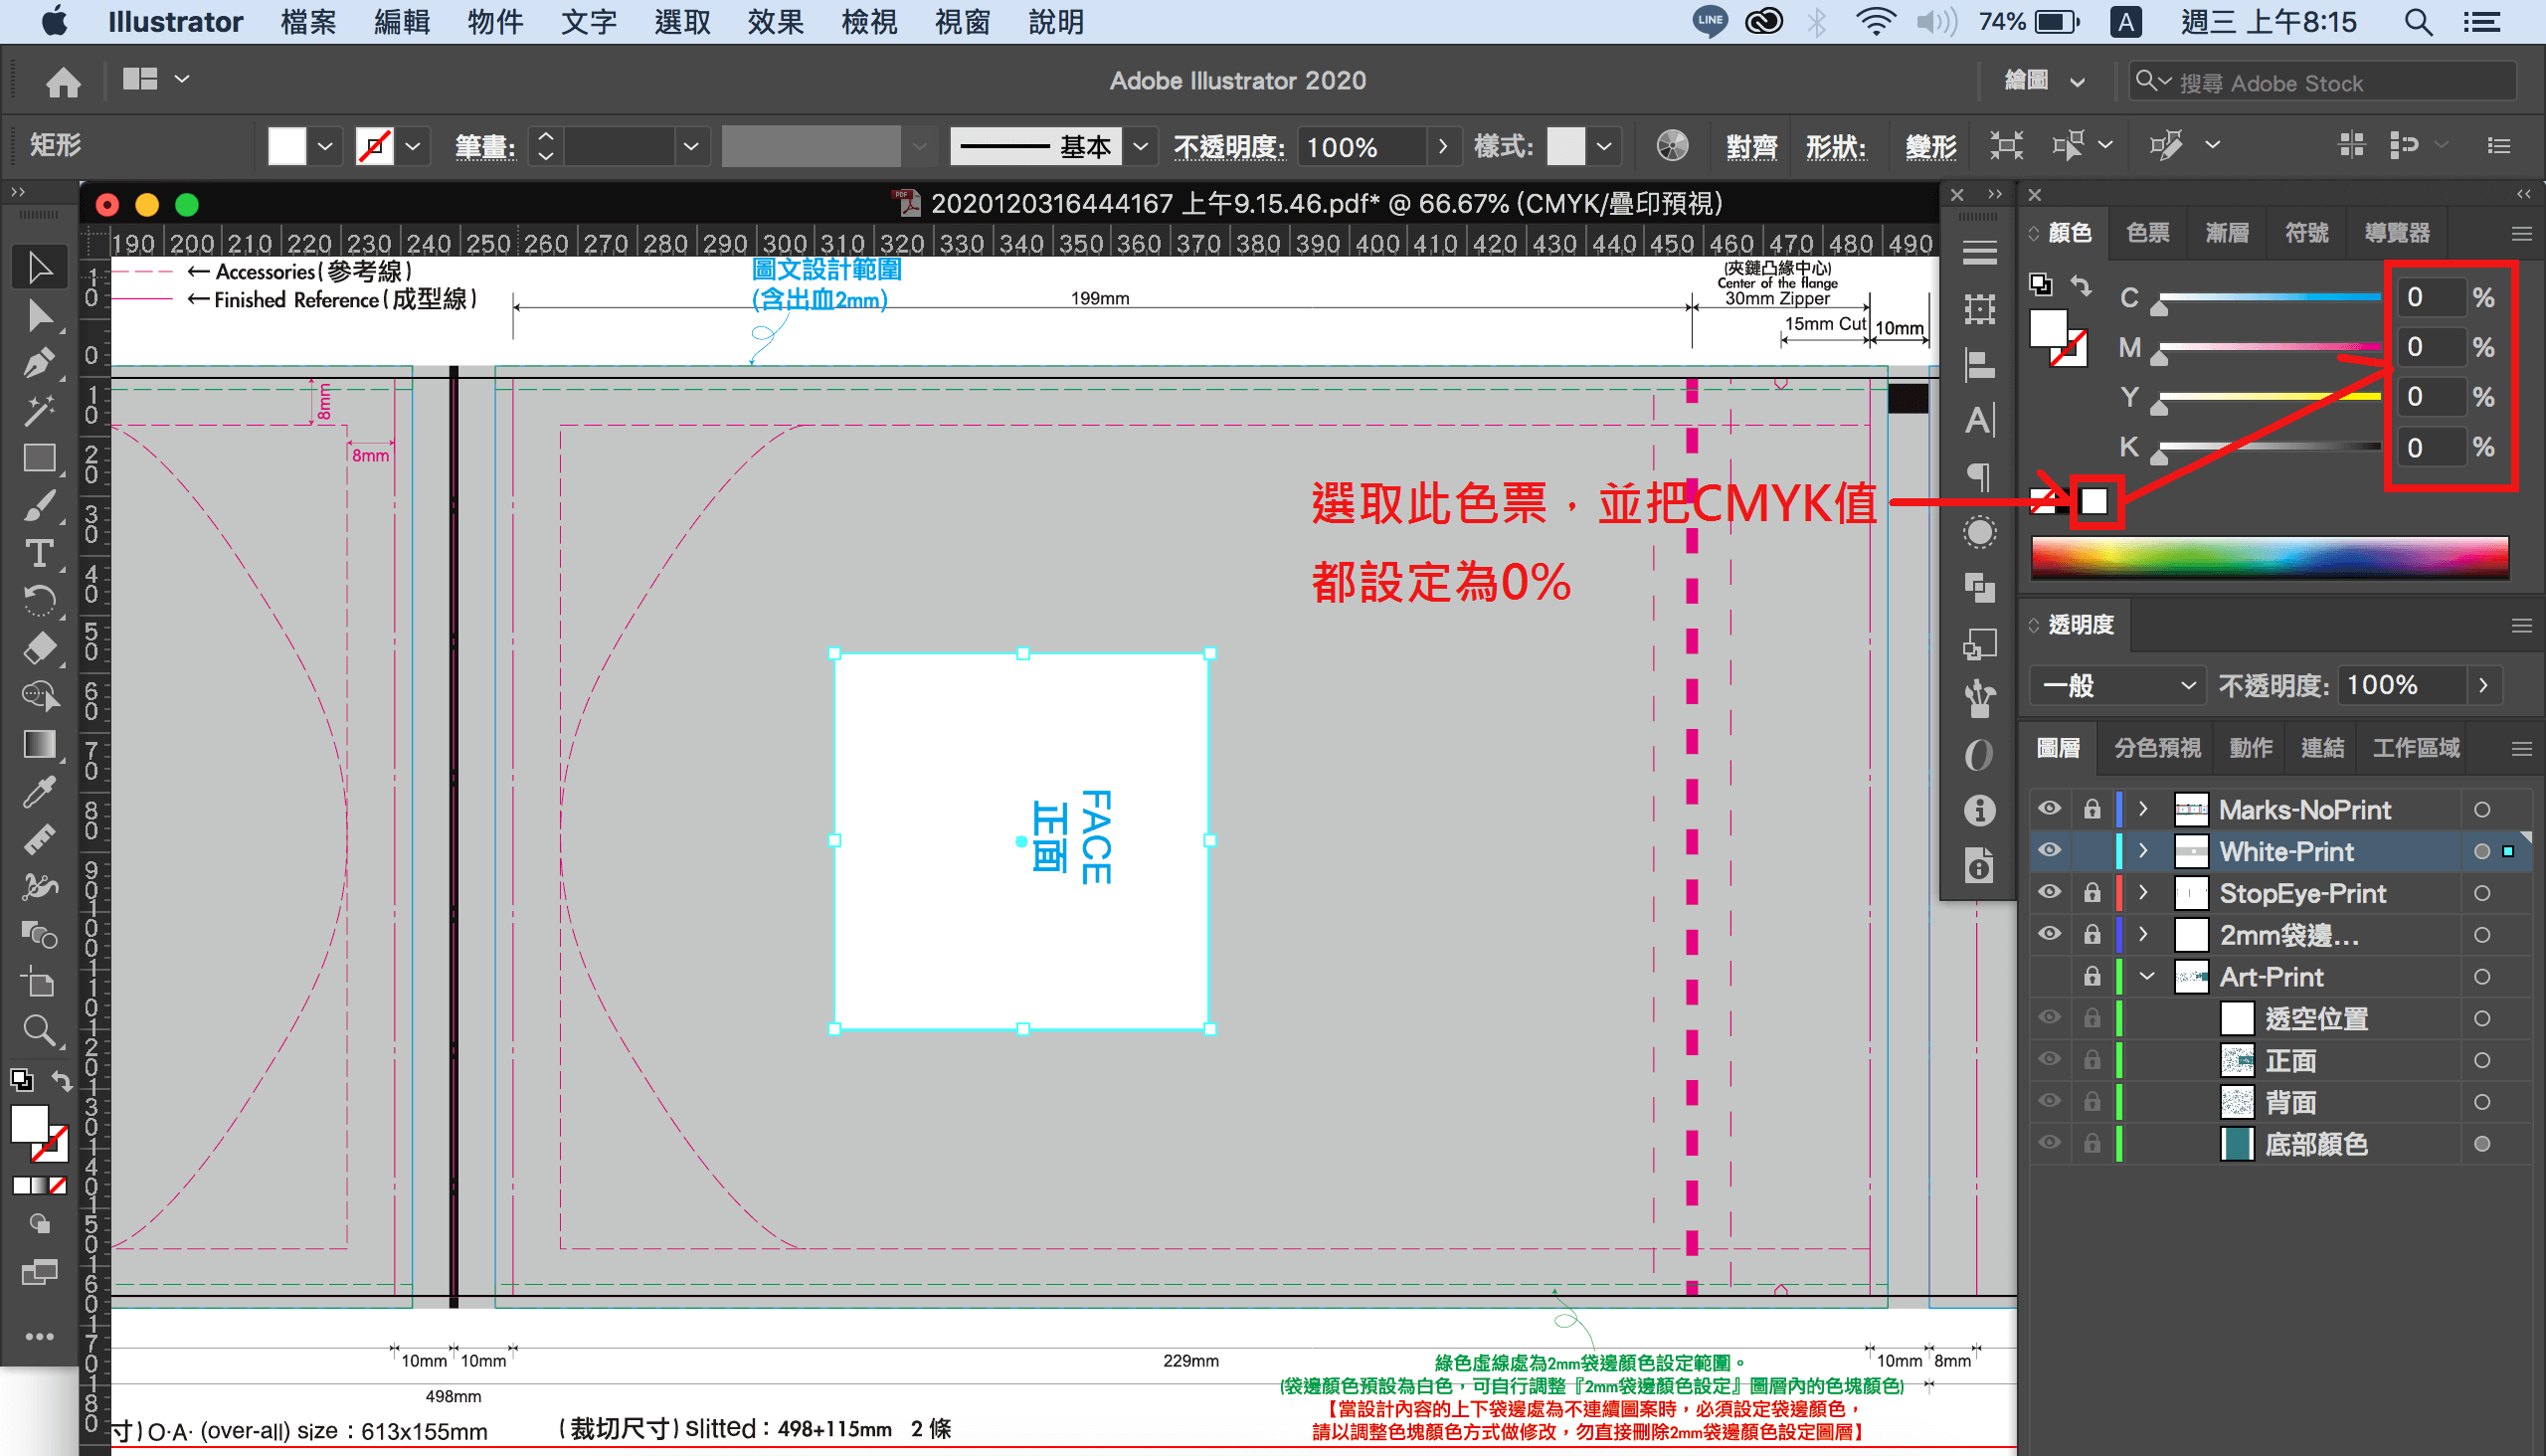Select the Eyedropper tool
The height and width of the screenshot is (1456, 2546).
38,792
